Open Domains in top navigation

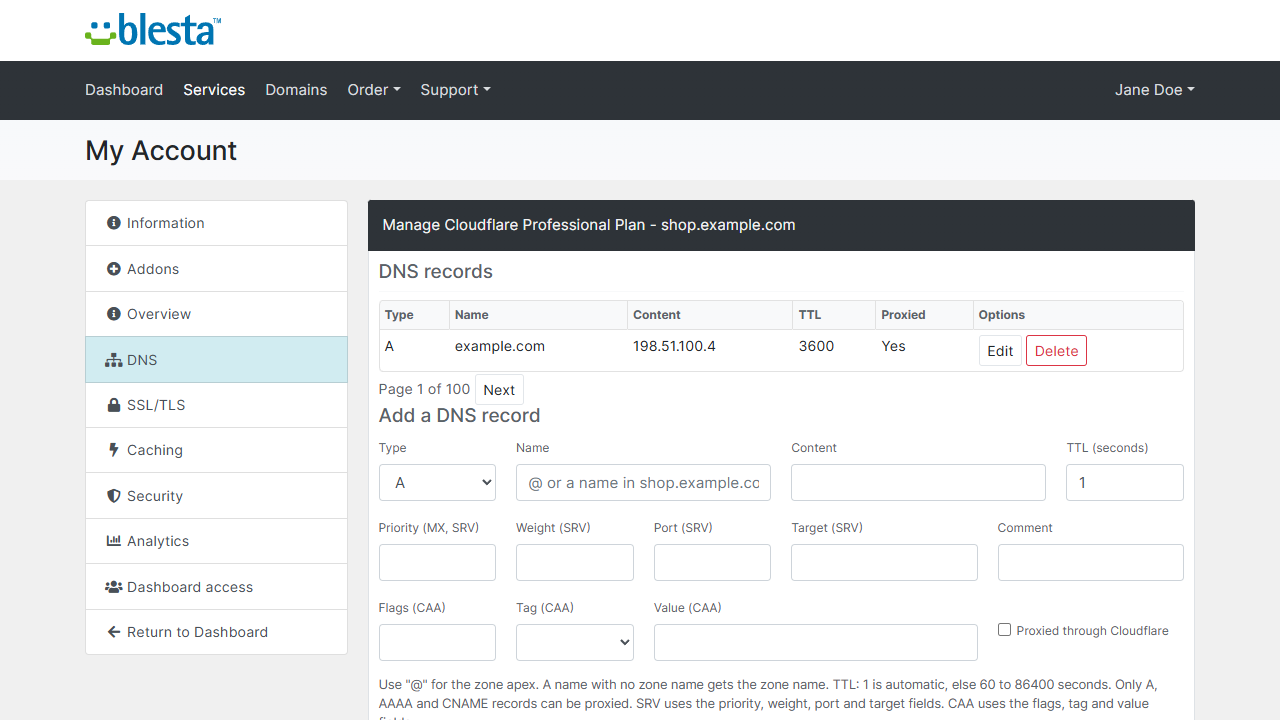click(x=296, y=90)
